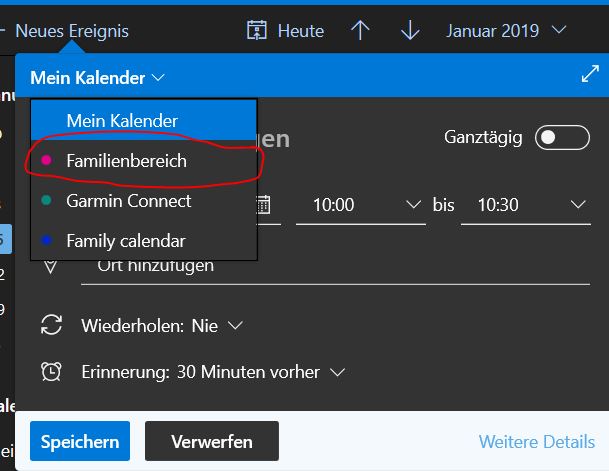Choose Family calendar from list
Viewport: 609px width, 471px height.
click(x=144, y=241)
